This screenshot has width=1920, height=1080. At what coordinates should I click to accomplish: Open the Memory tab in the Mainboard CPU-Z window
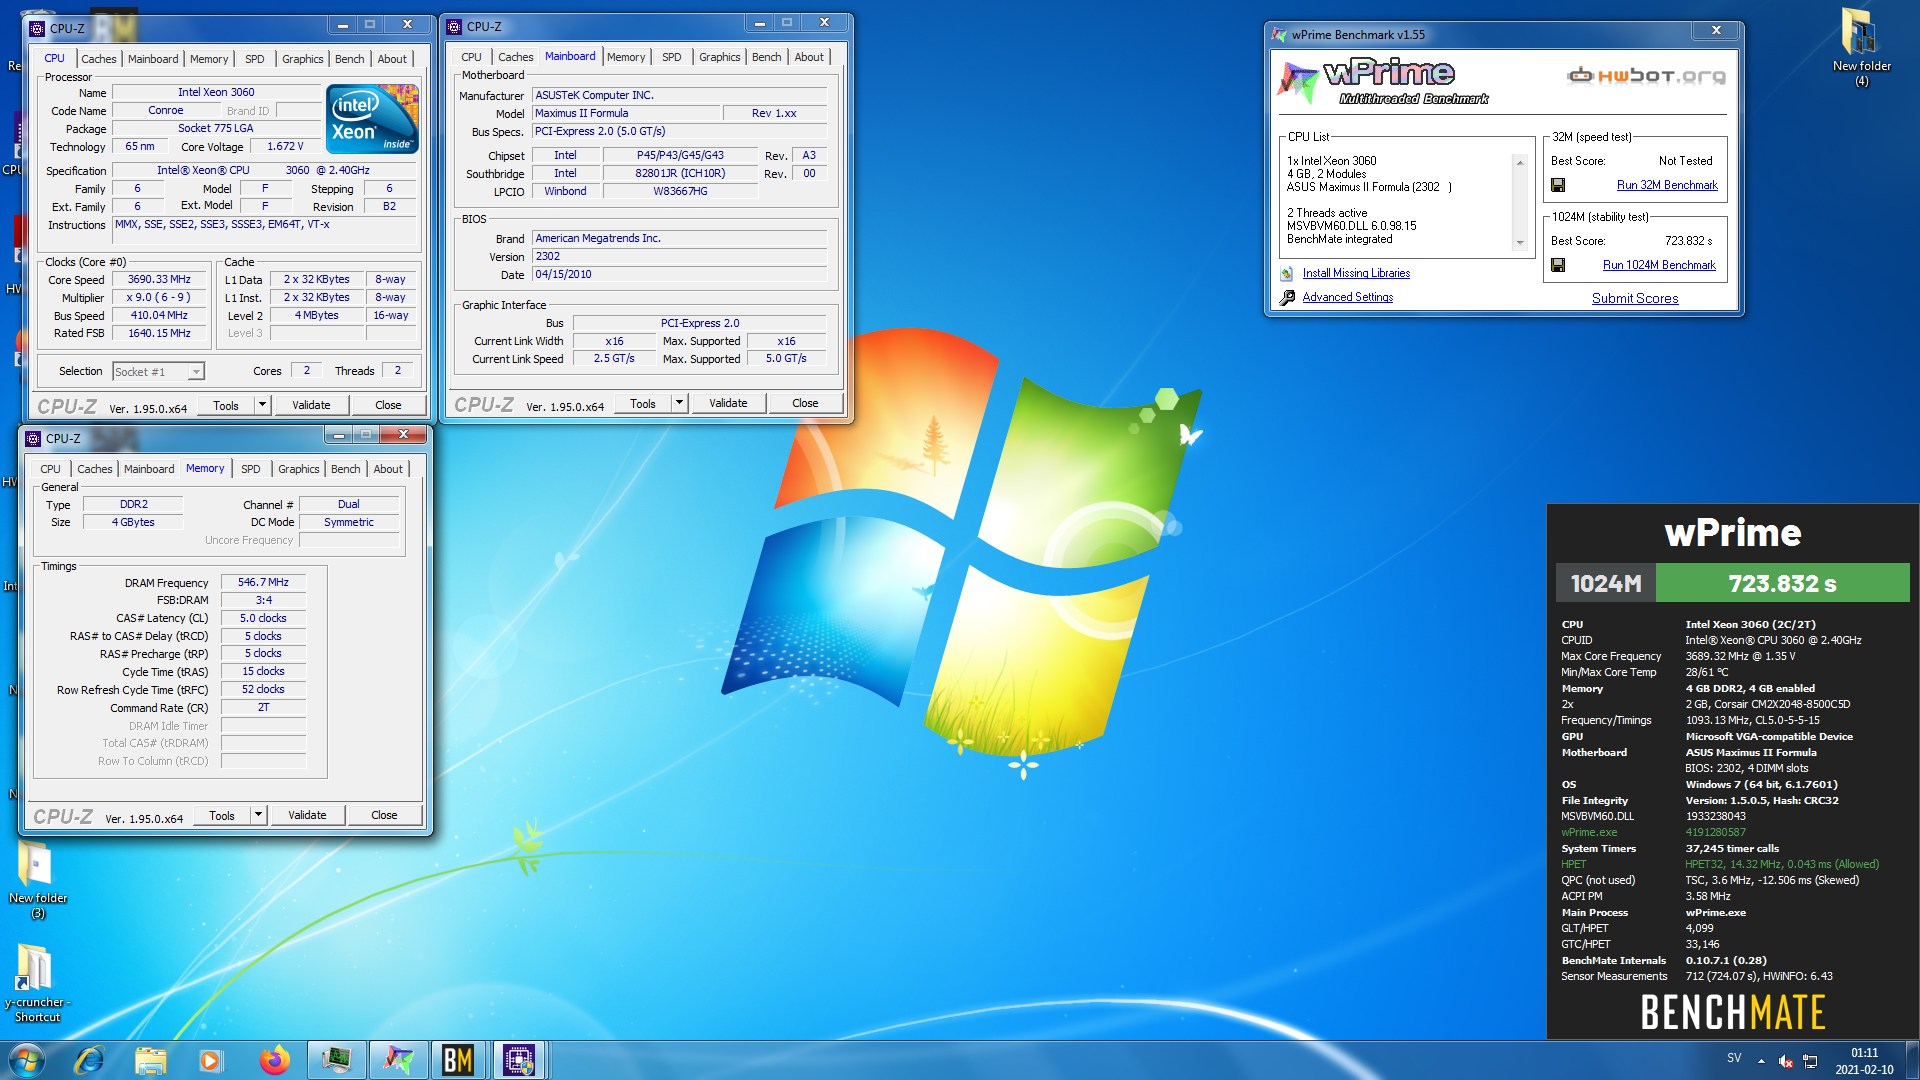(626, 57)
